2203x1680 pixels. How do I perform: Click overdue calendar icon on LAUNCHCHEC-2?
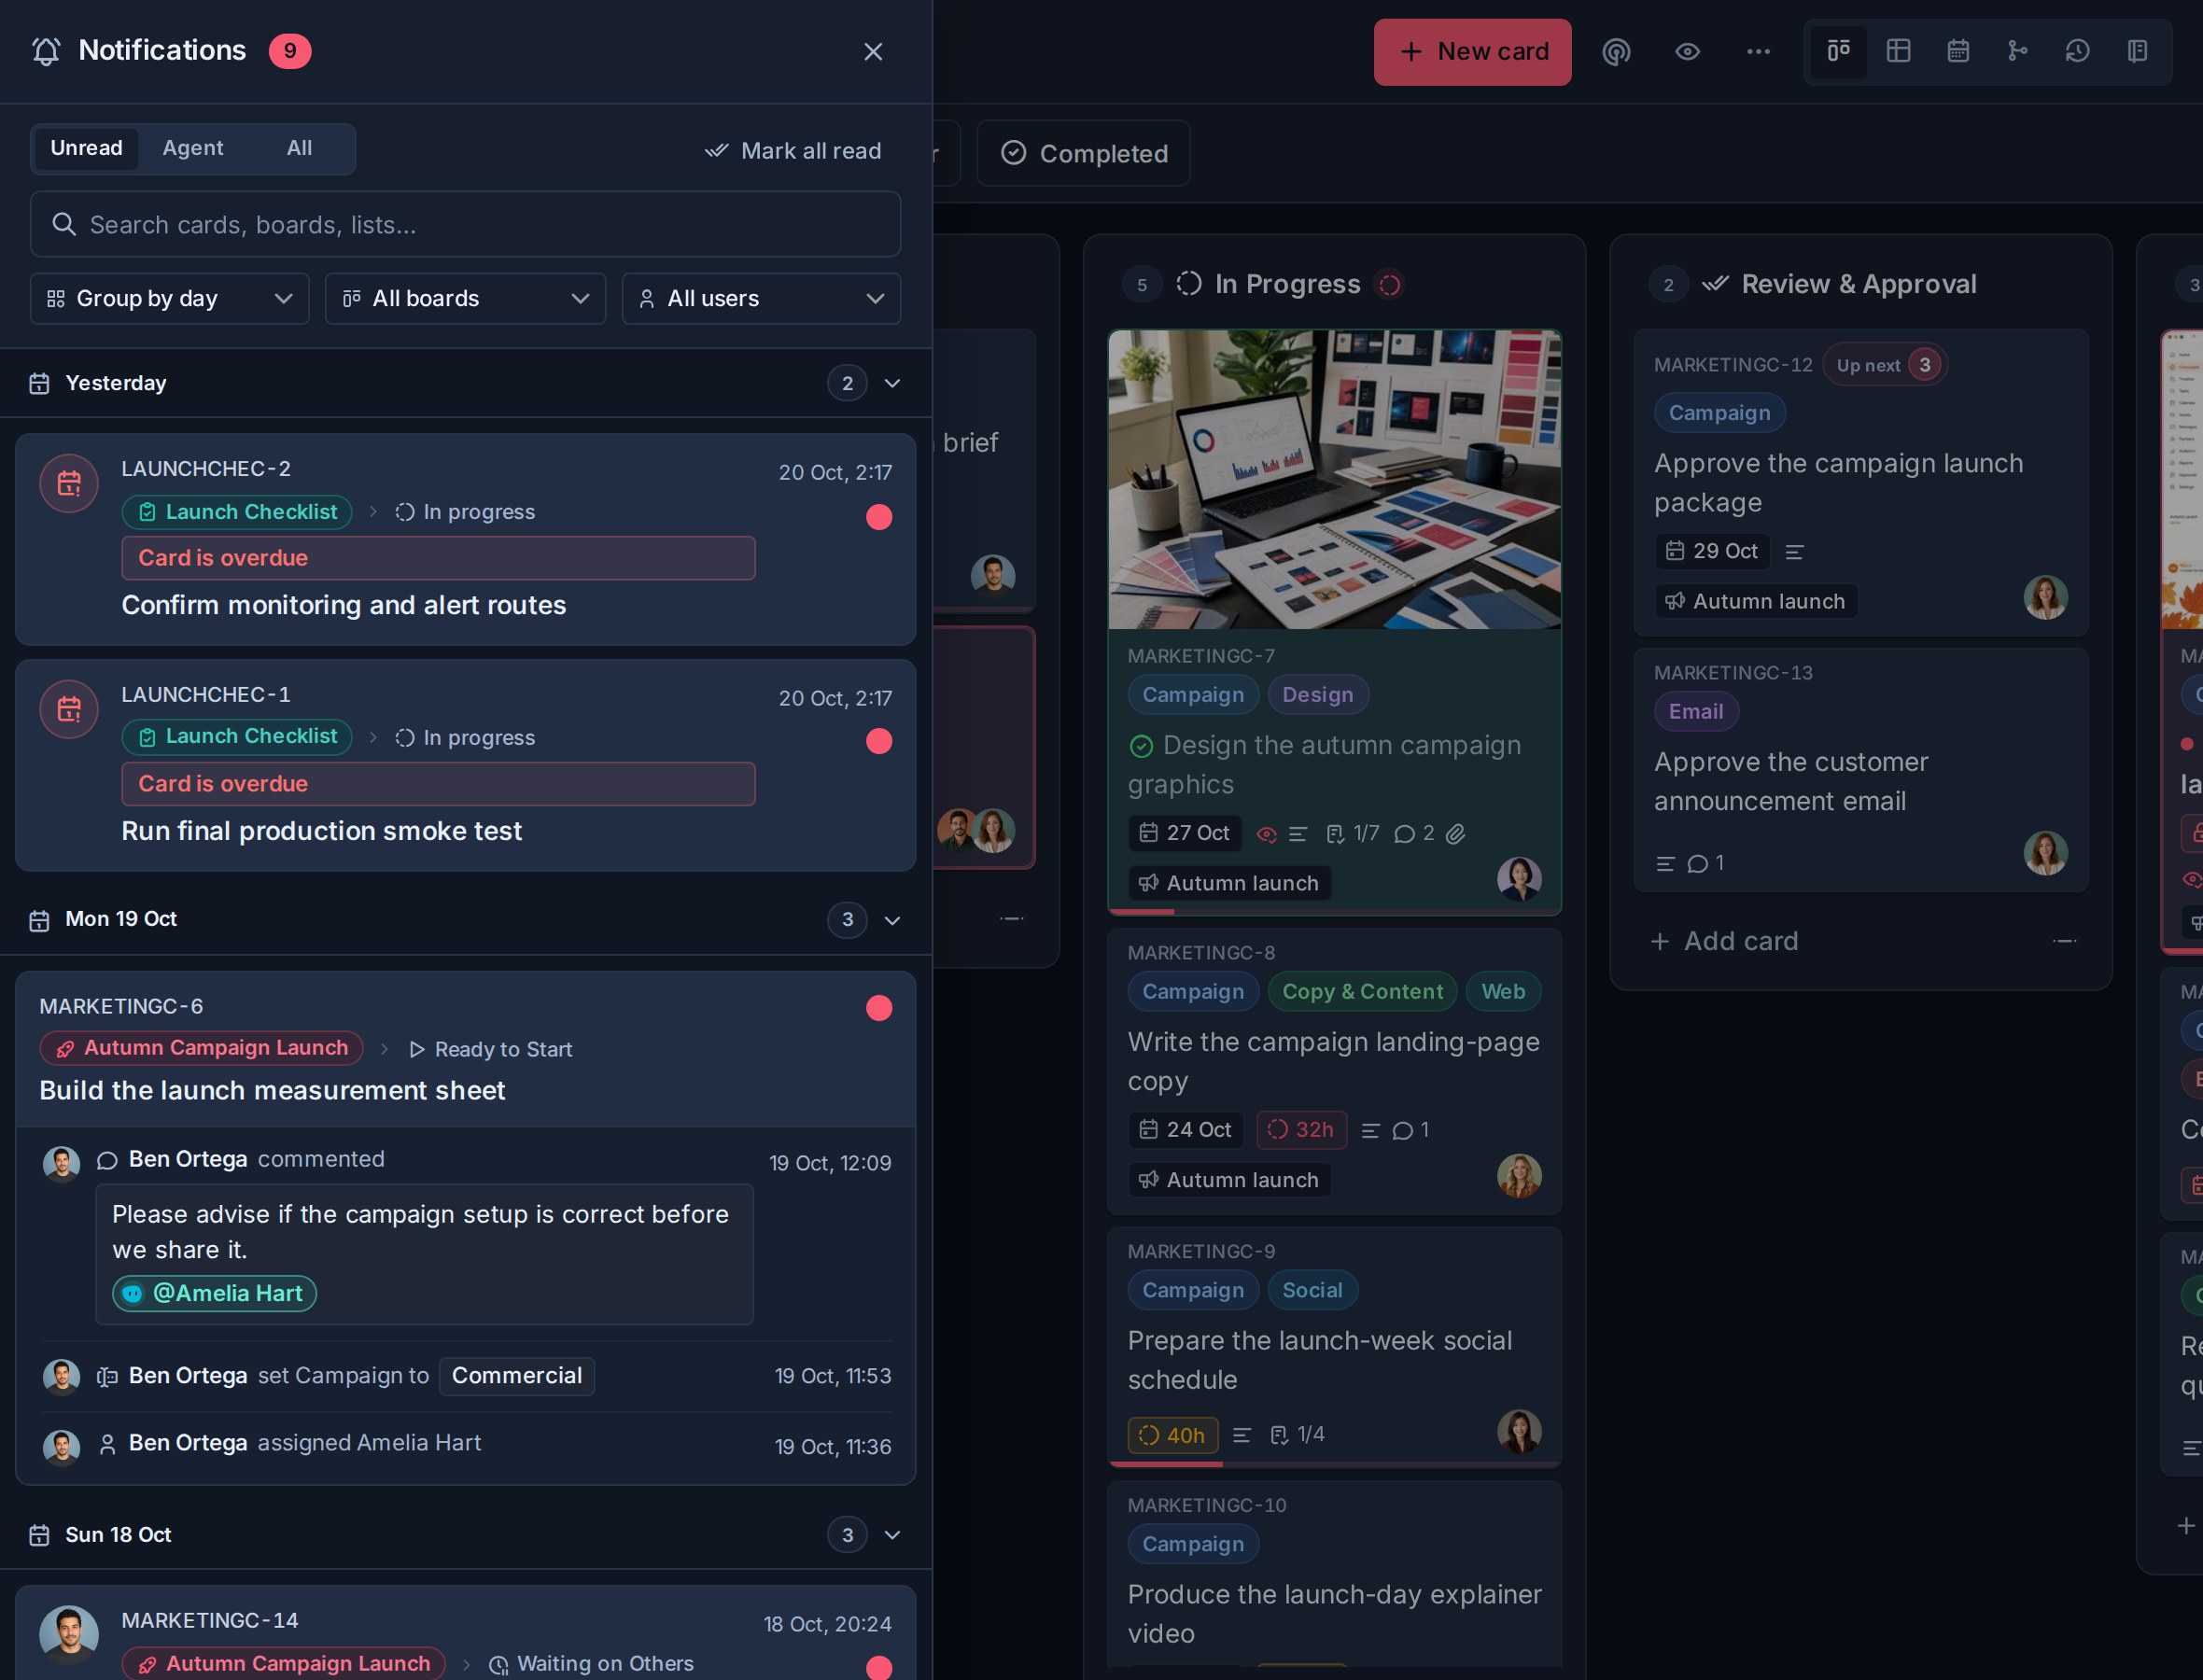coord(68,483)
